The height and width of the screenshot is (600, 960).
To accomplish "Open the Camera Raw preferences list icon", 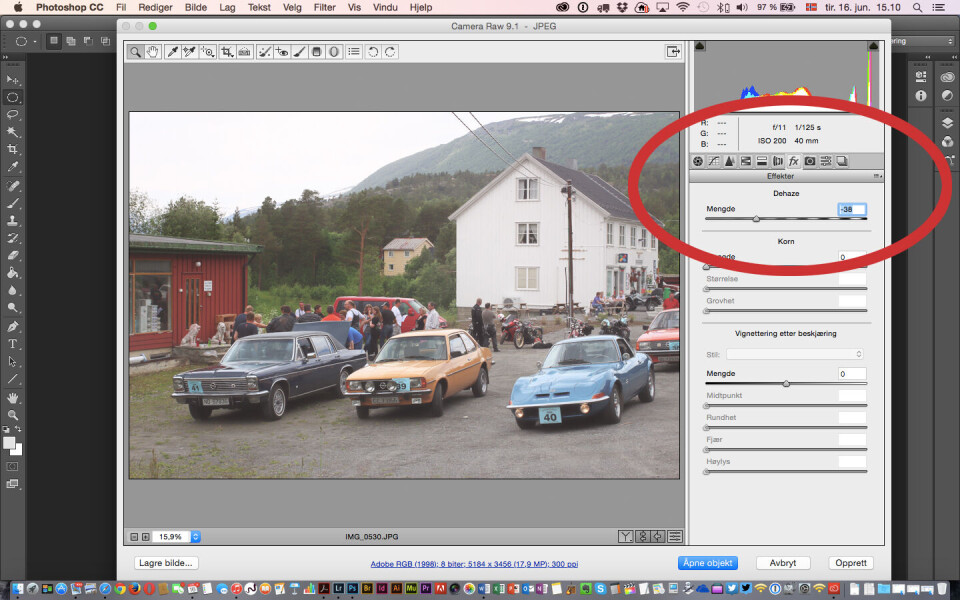I will pos(354,52).
